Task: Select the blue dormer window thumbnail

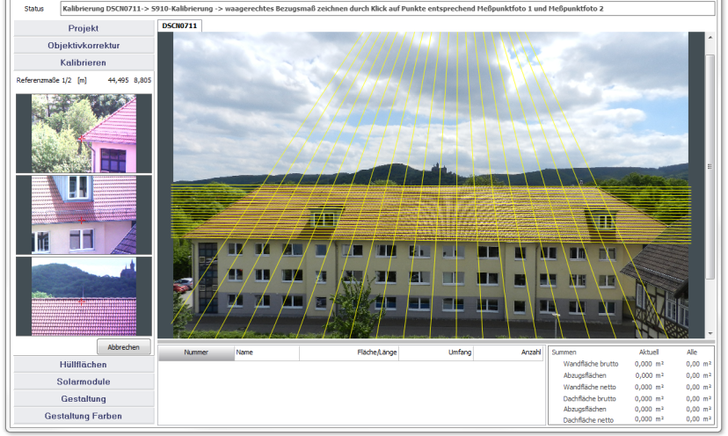Action: 84,214
